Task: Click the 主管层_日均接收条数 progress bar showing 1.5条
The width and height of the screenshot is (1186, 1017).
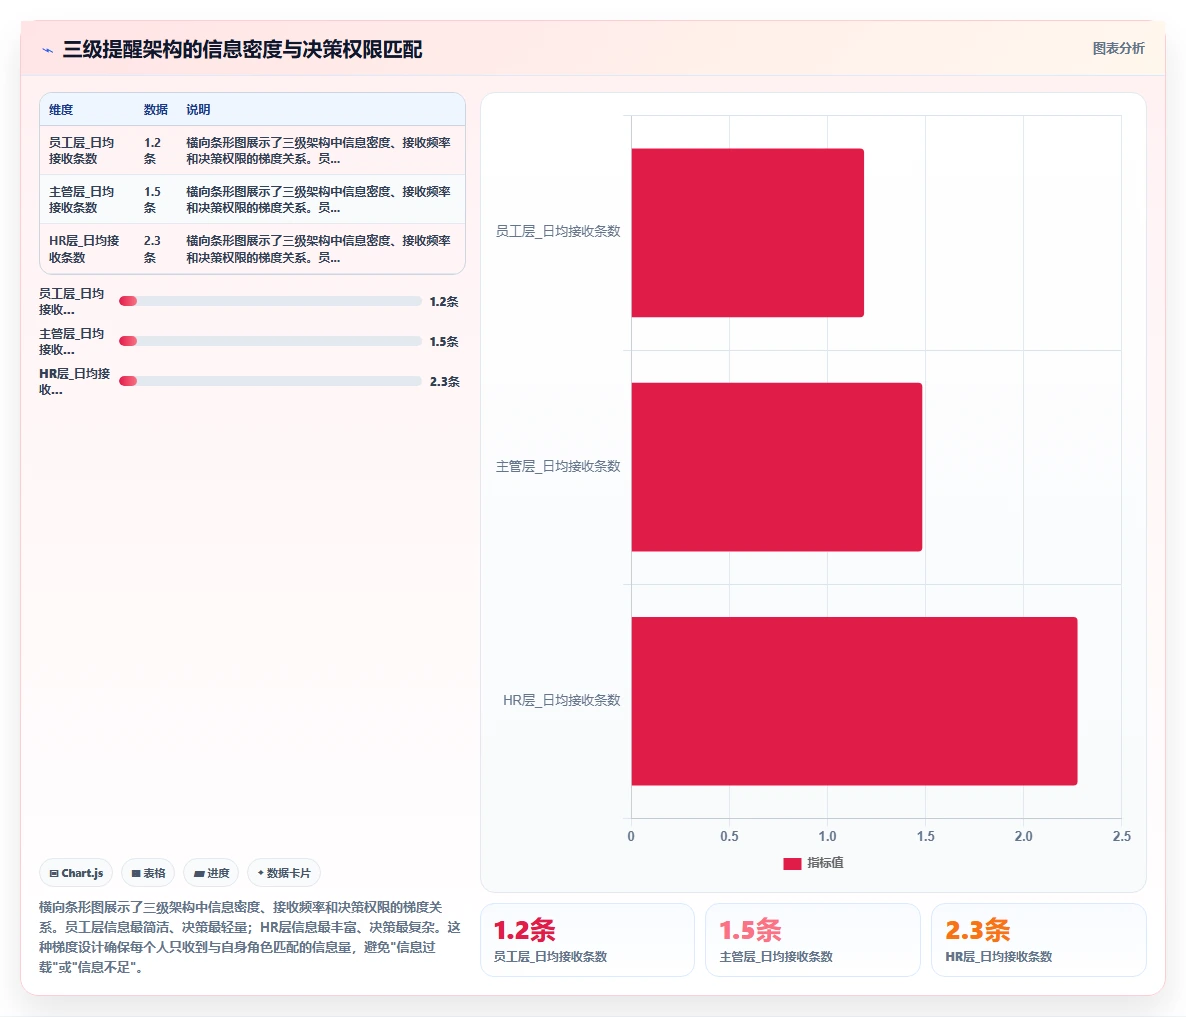Action: 270,341
